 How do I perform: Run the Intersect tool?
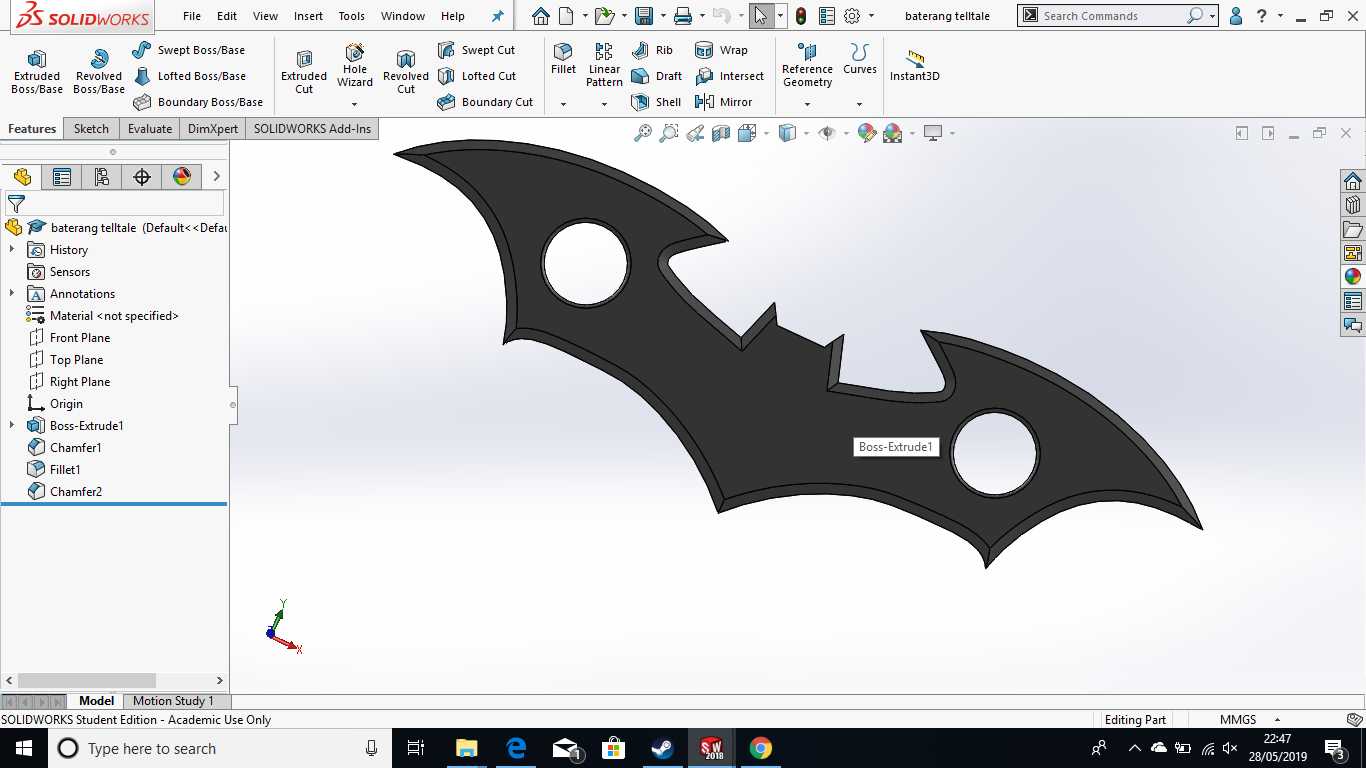click(729, 76)
